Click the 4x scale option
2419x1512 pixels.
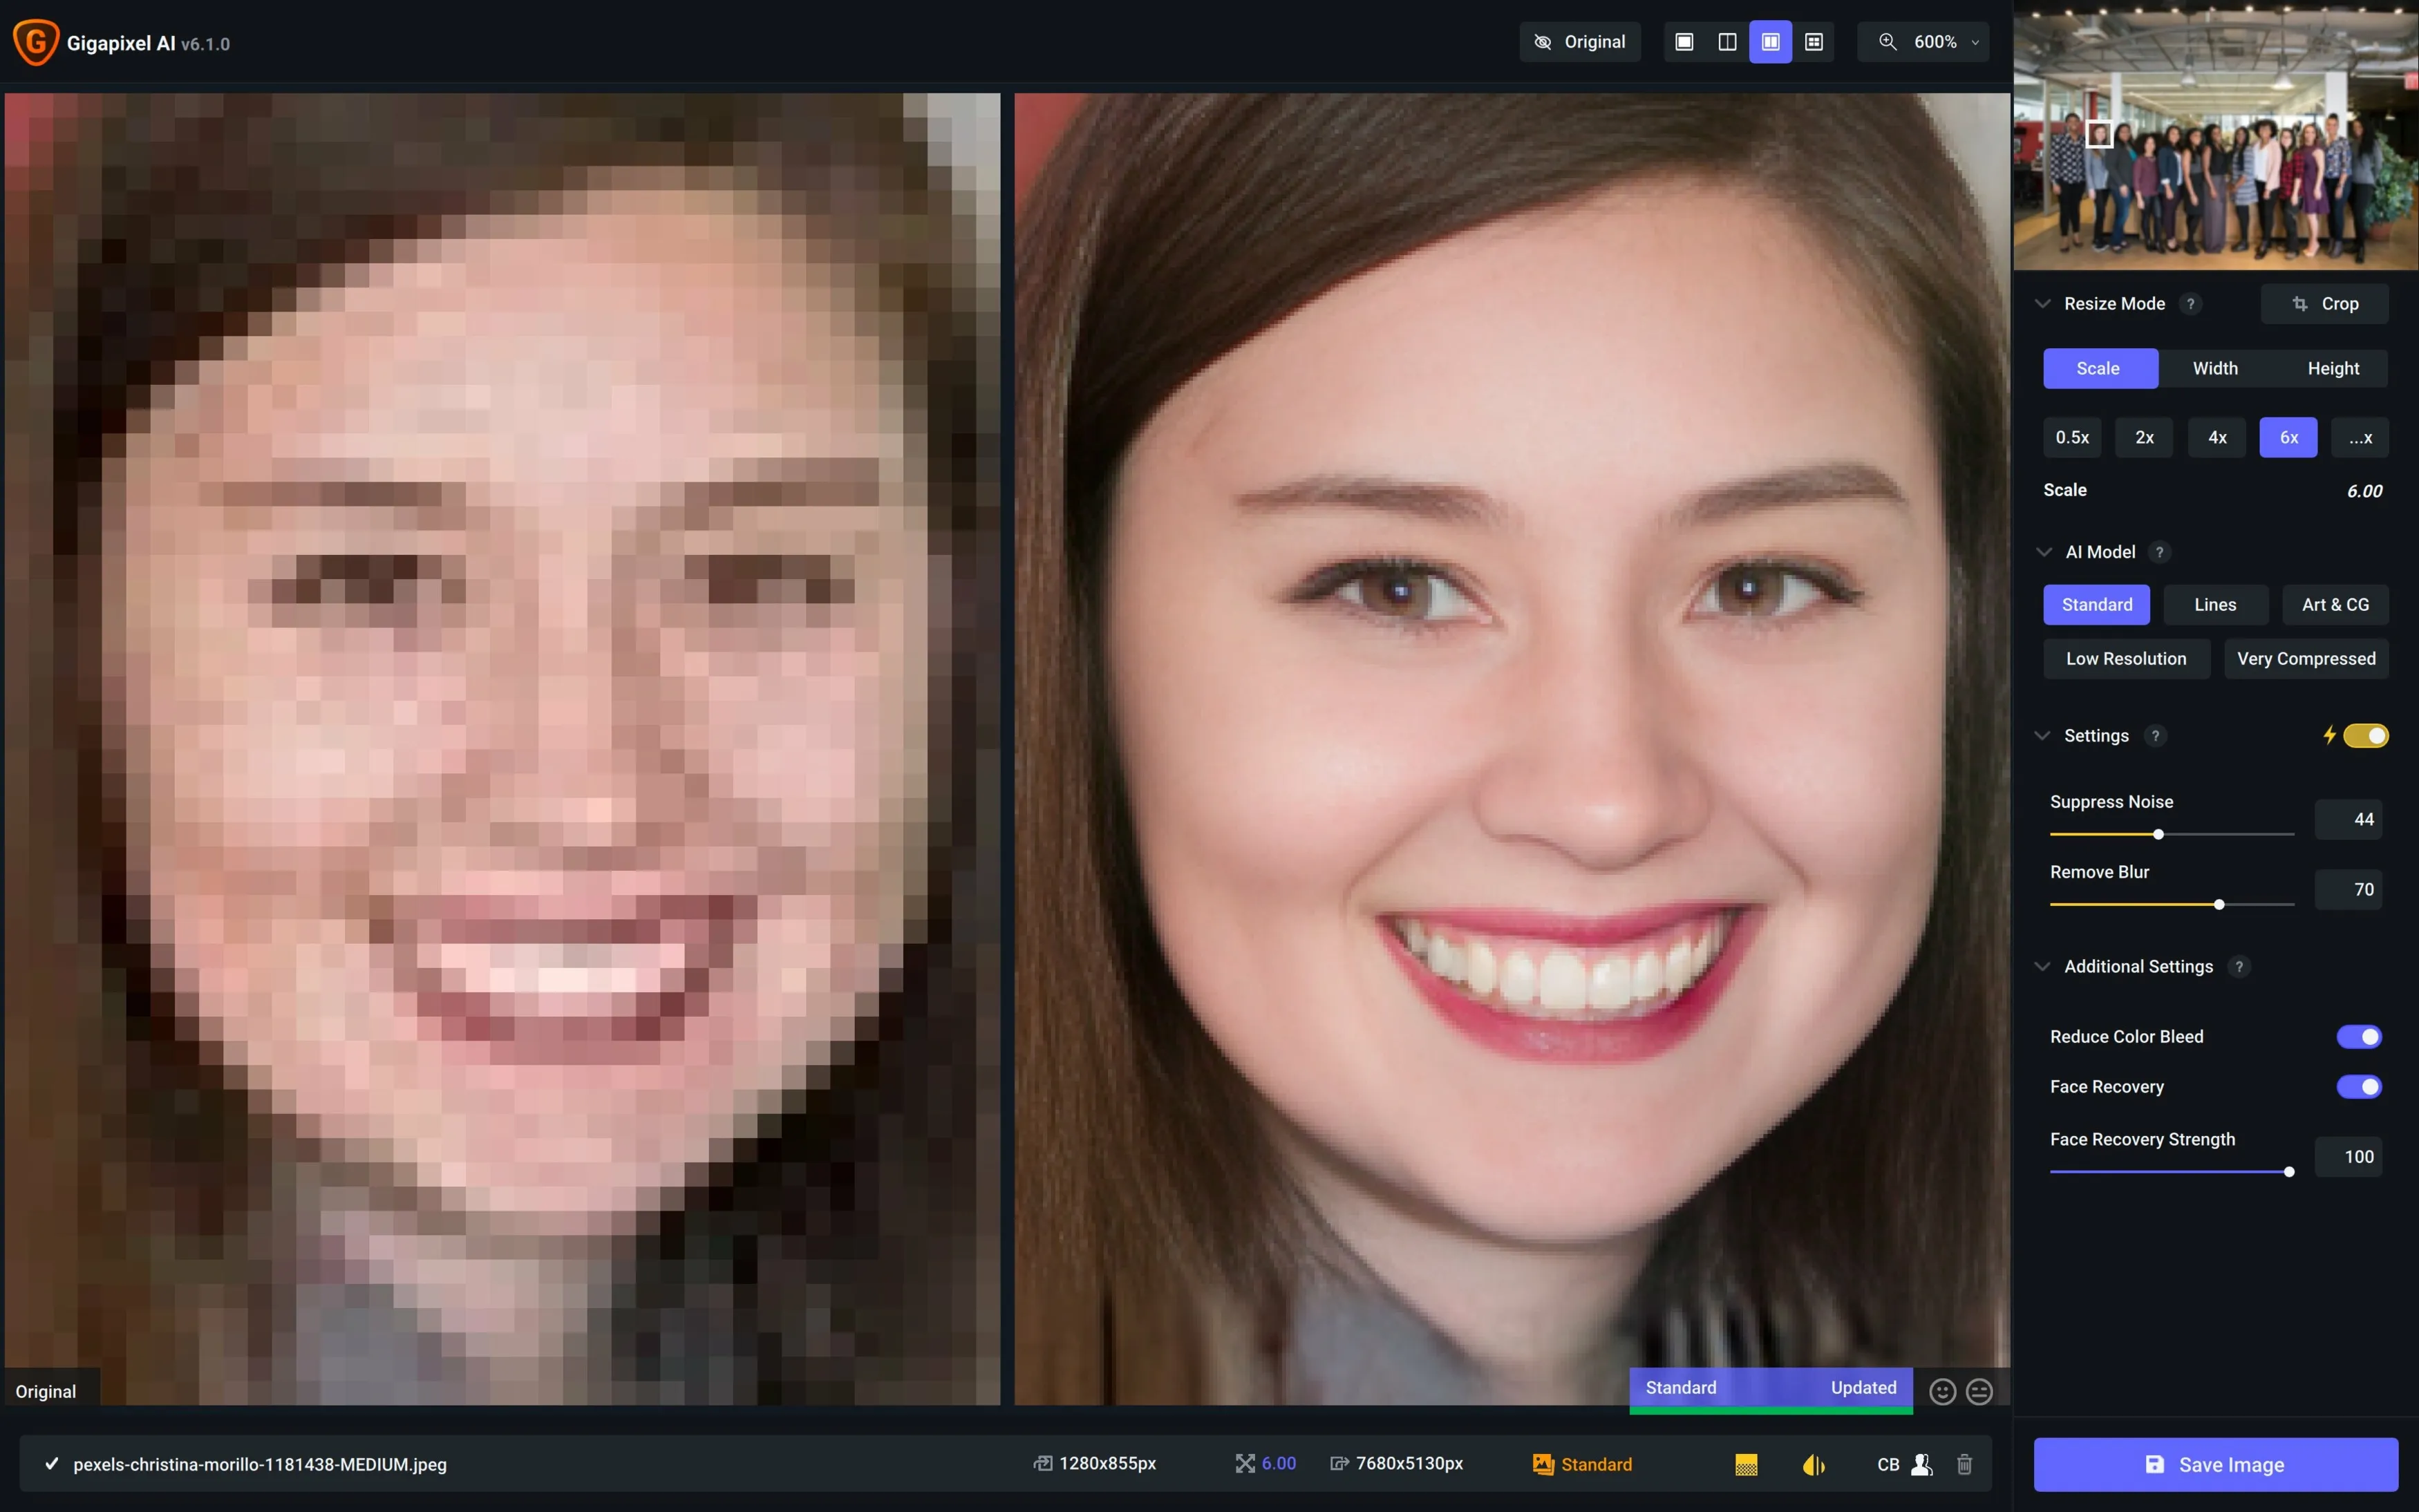tap(2216, 437)
